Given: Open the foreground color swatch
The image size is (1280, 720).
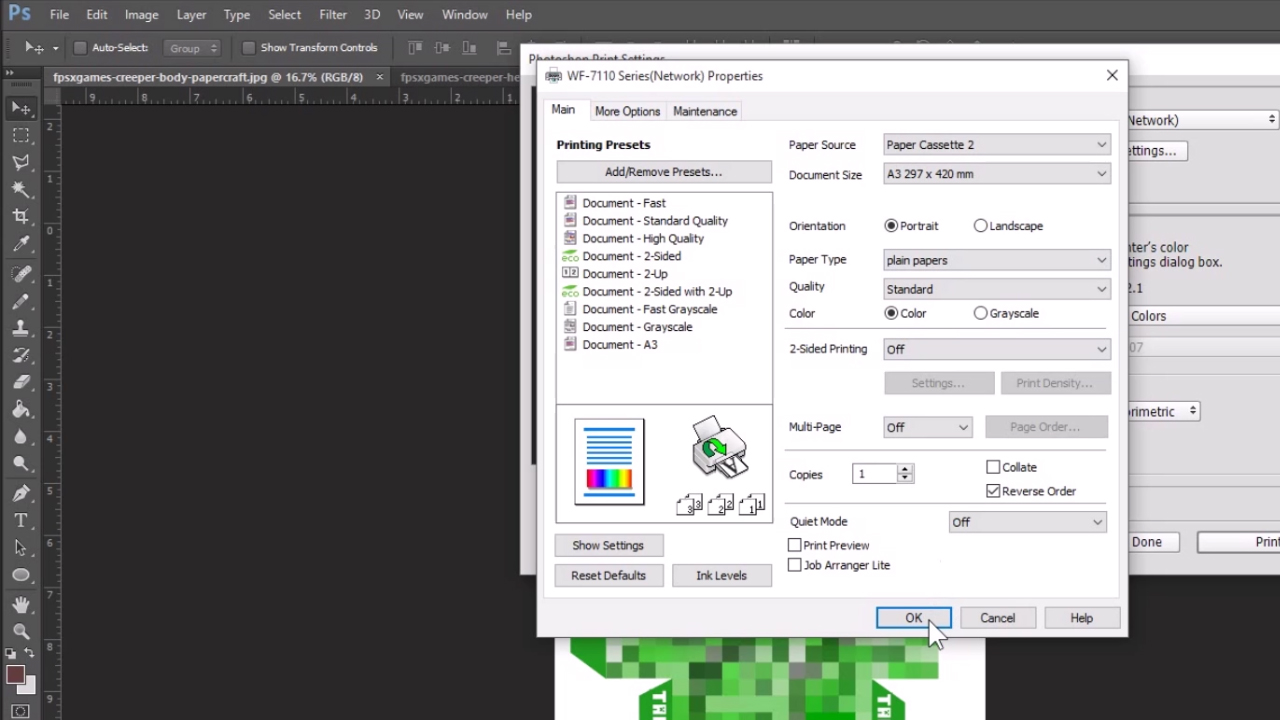Looking at the screenshot, I should click(x=14, y=675).
